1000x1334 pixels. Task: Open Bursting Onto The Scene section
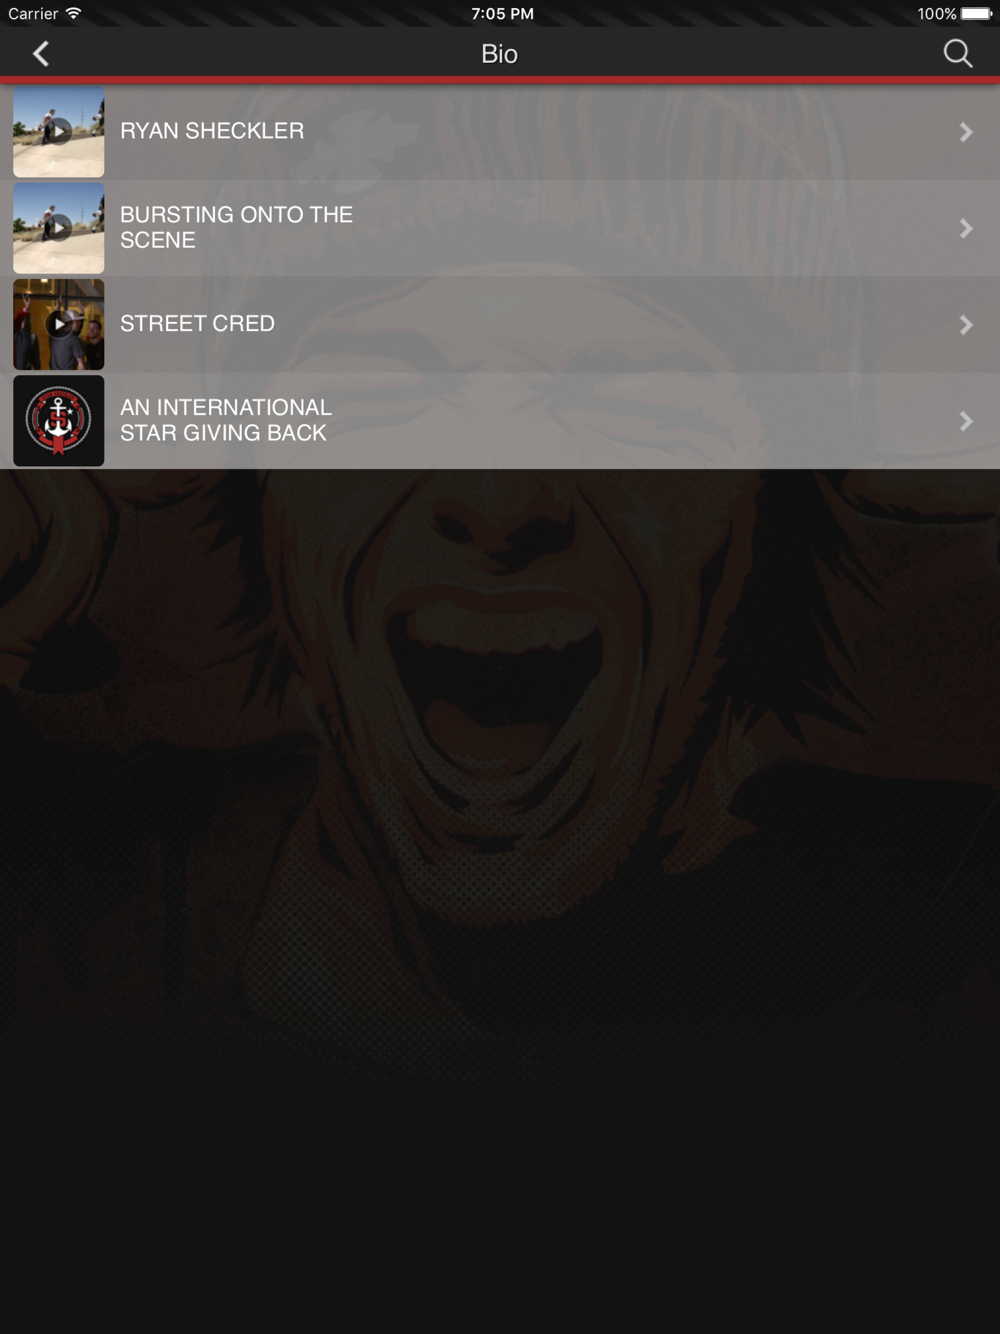tap(500, 228)
